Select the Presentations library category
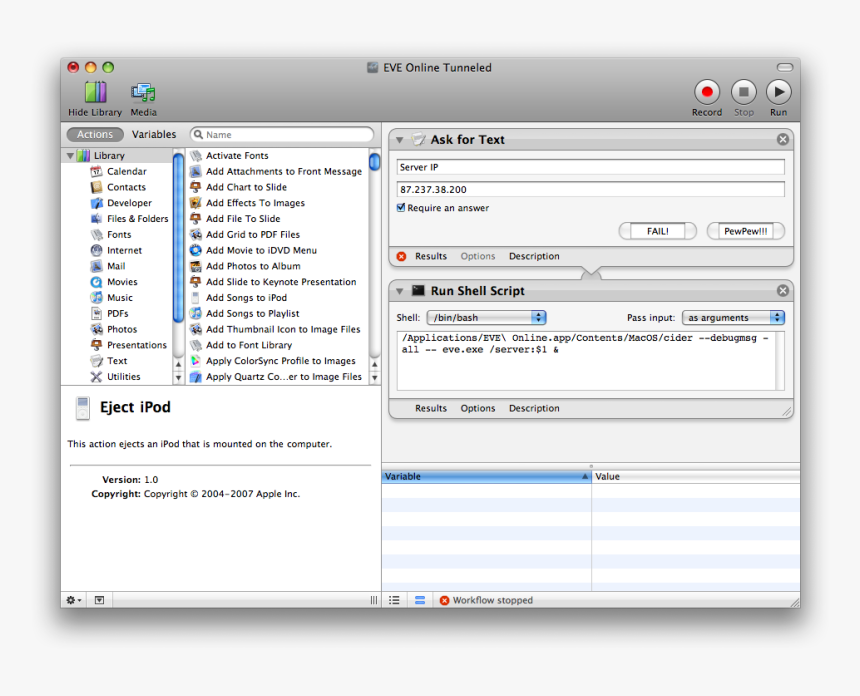Screen dimensions: 860x696 pos(137,345)
